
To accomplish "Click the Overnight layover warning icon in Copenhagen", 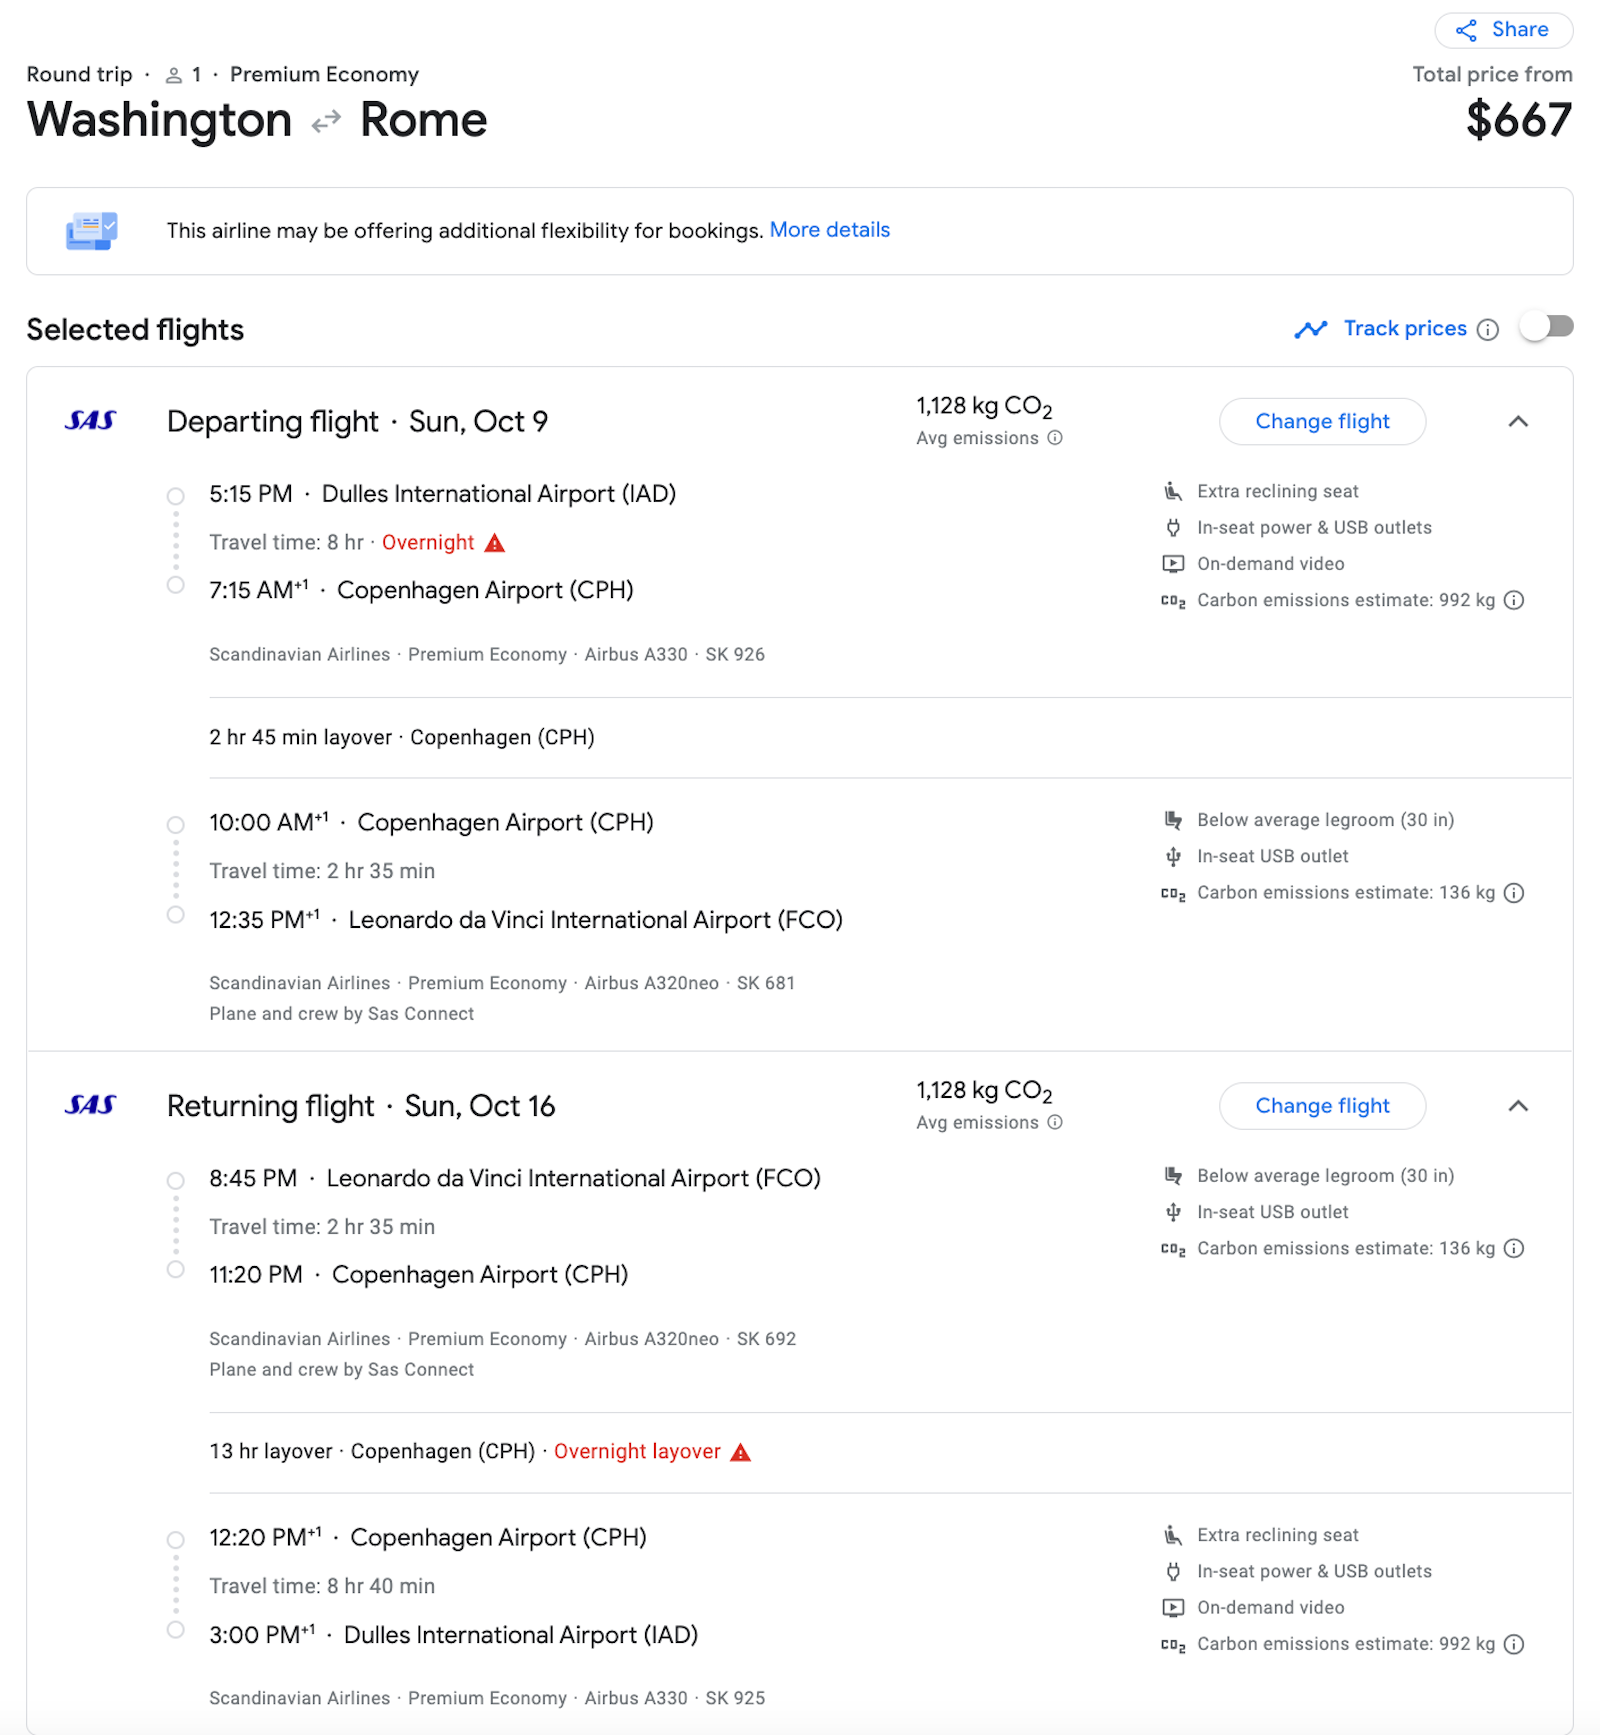I will click(741, 1451).
